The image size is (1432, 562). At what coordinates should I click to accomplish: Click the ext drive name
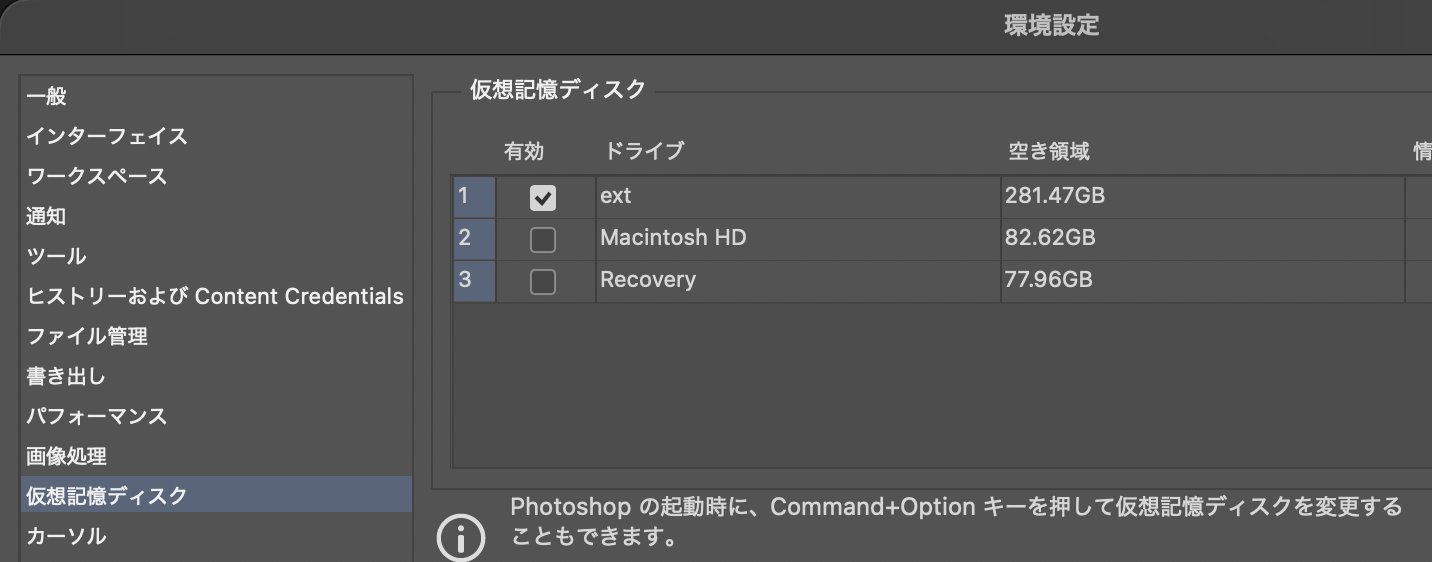tap(616, 196)
